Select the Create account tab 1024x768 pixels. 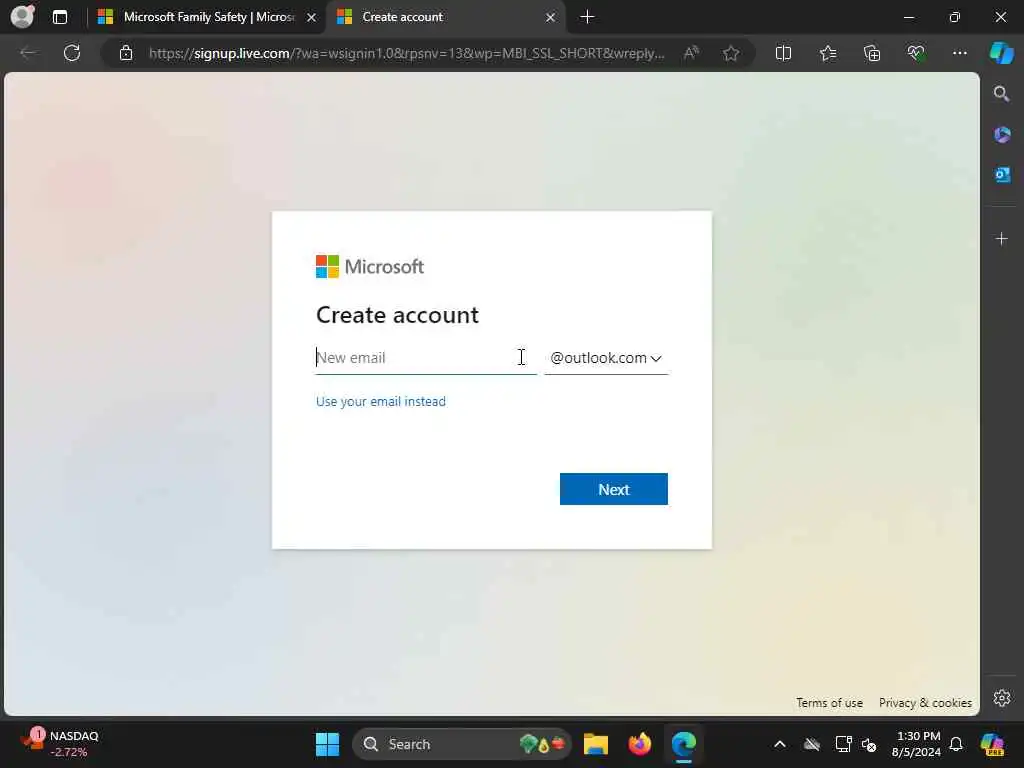[444, 17]
